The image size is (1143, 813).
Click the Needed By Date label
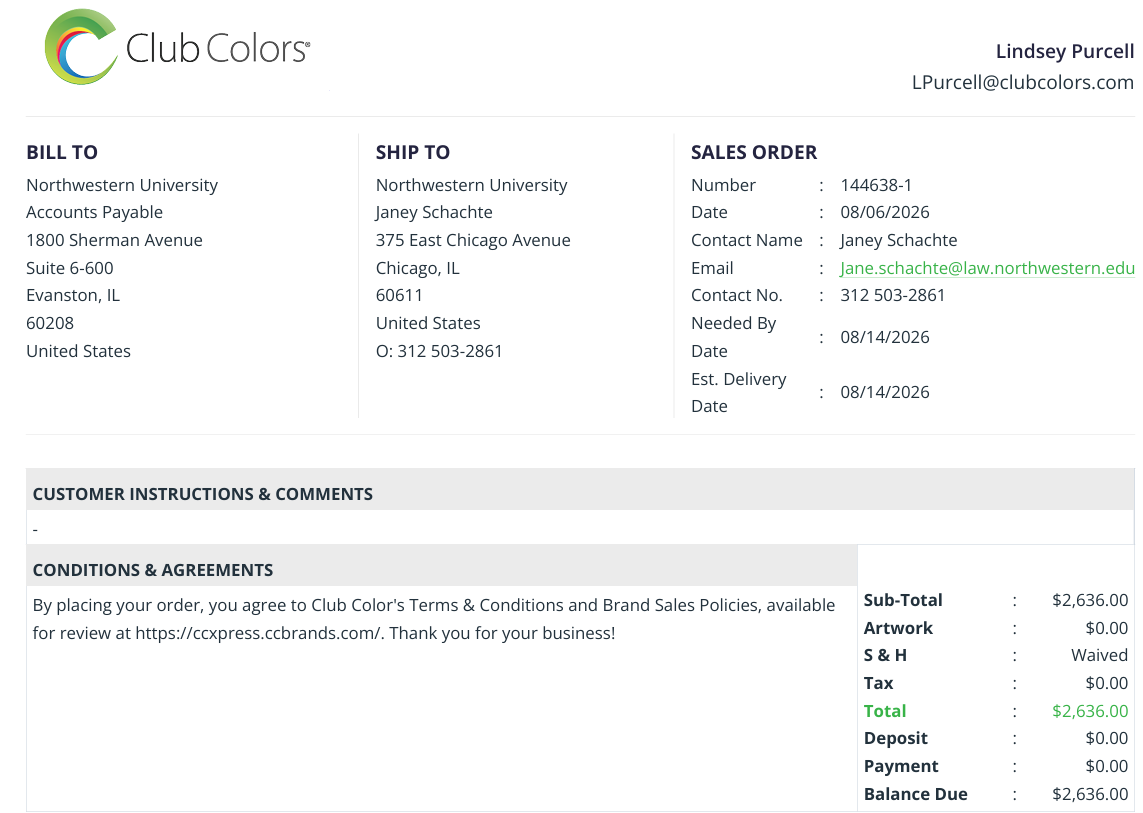click(x=733, y=337)
